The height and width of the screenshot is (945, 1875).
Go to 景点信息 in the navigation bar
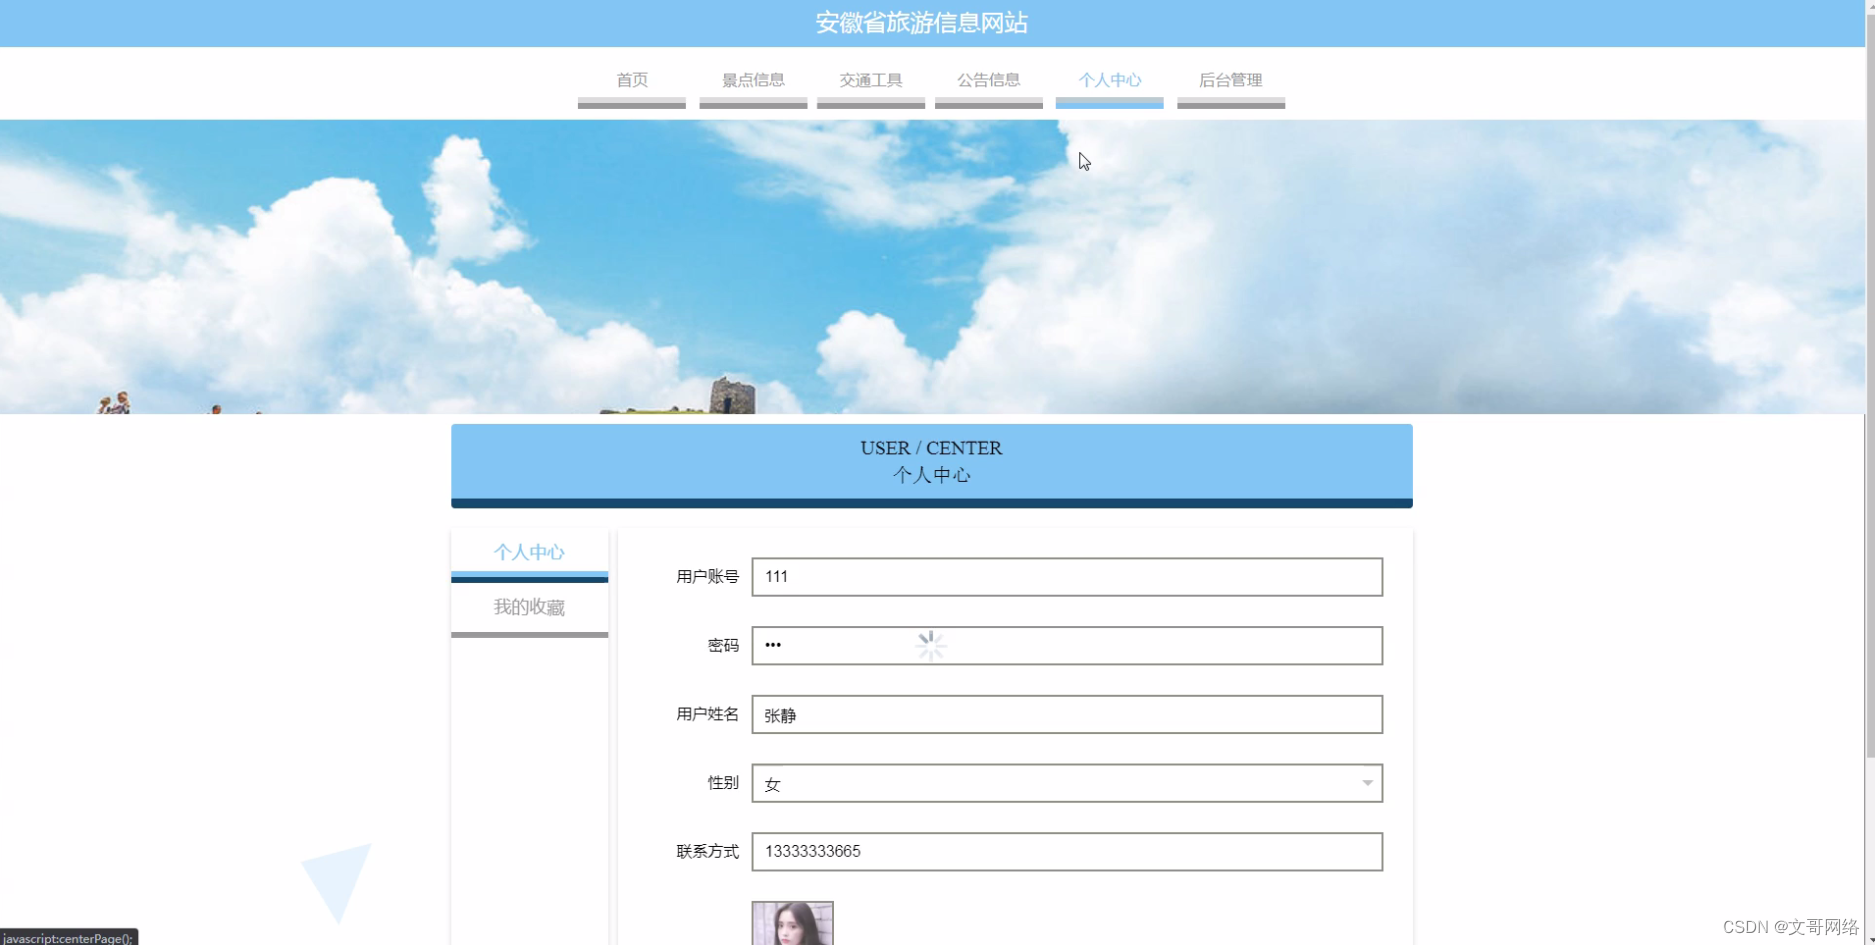click(x=753, y=80)
